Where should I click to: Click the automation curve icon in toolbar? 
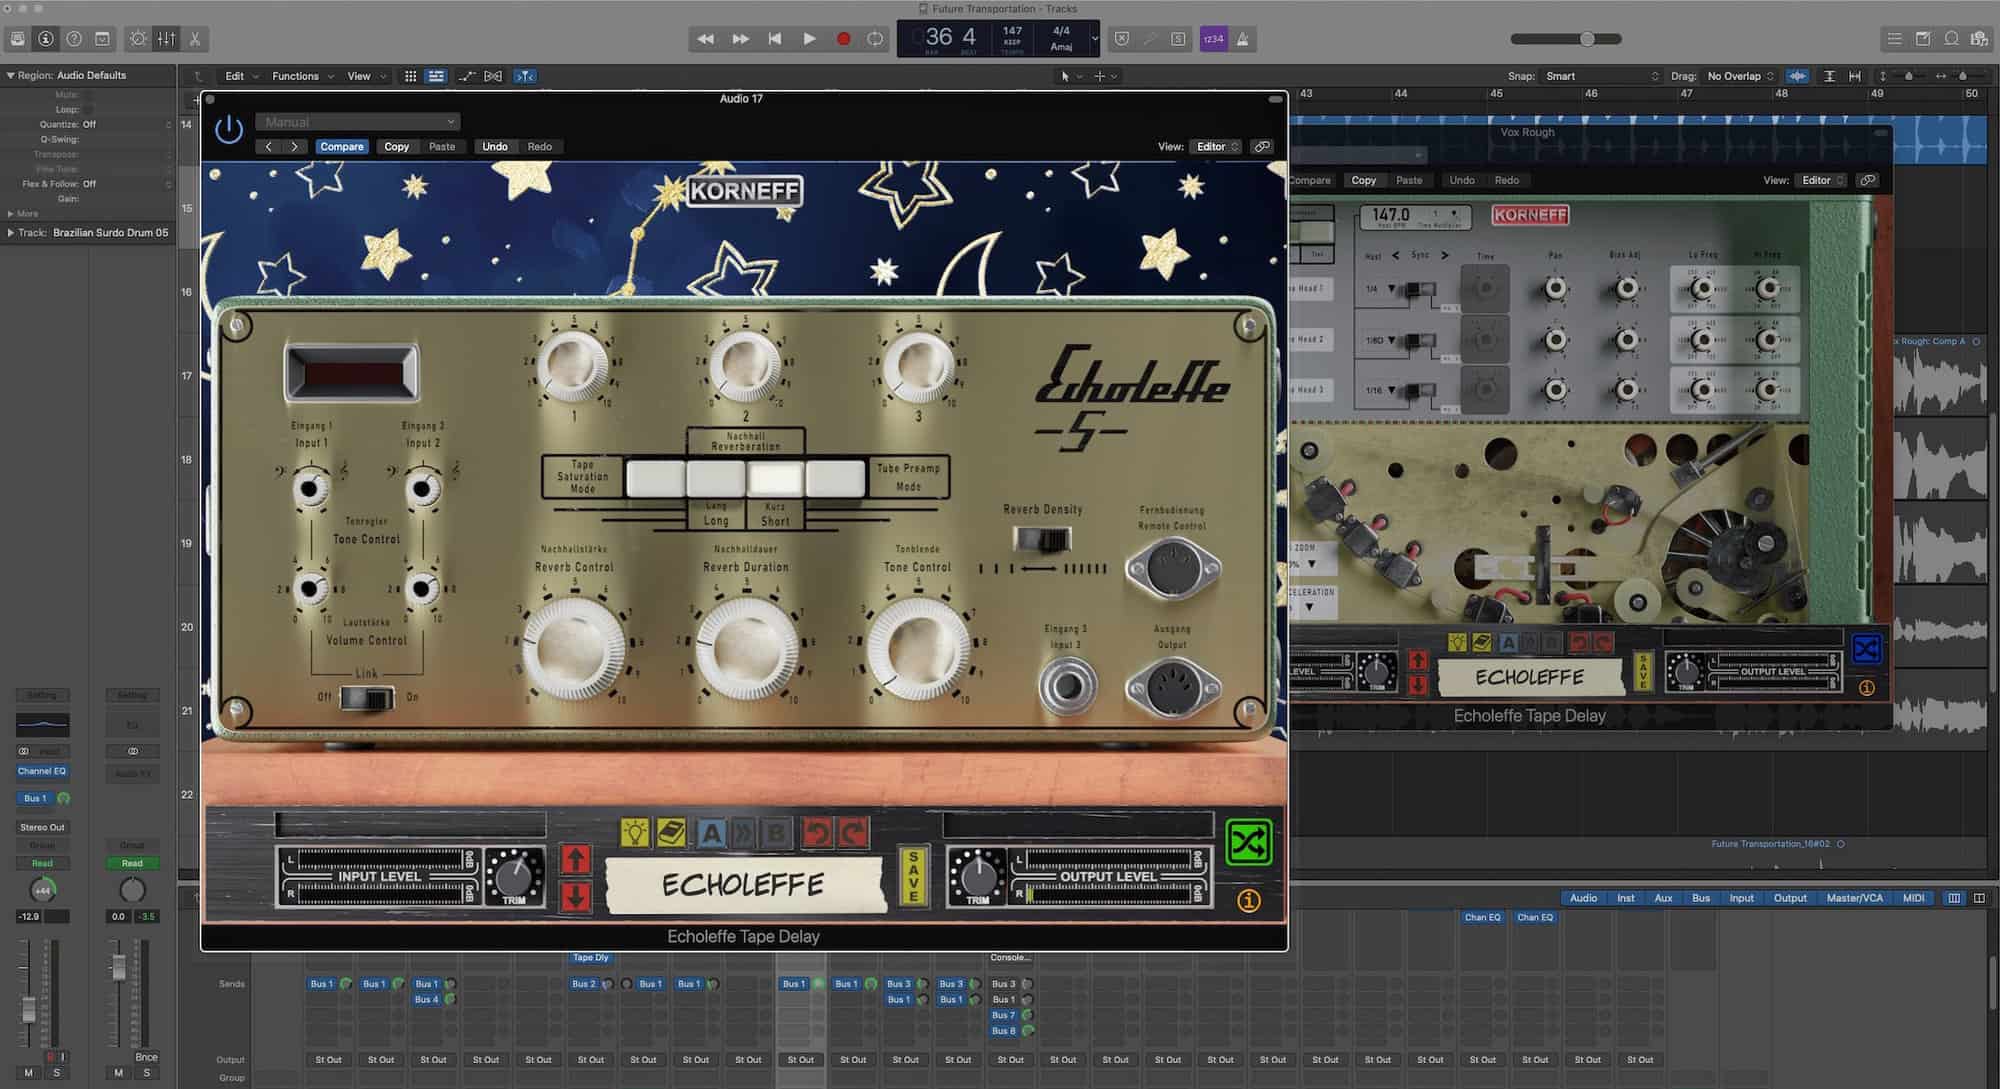coord(466,76)
